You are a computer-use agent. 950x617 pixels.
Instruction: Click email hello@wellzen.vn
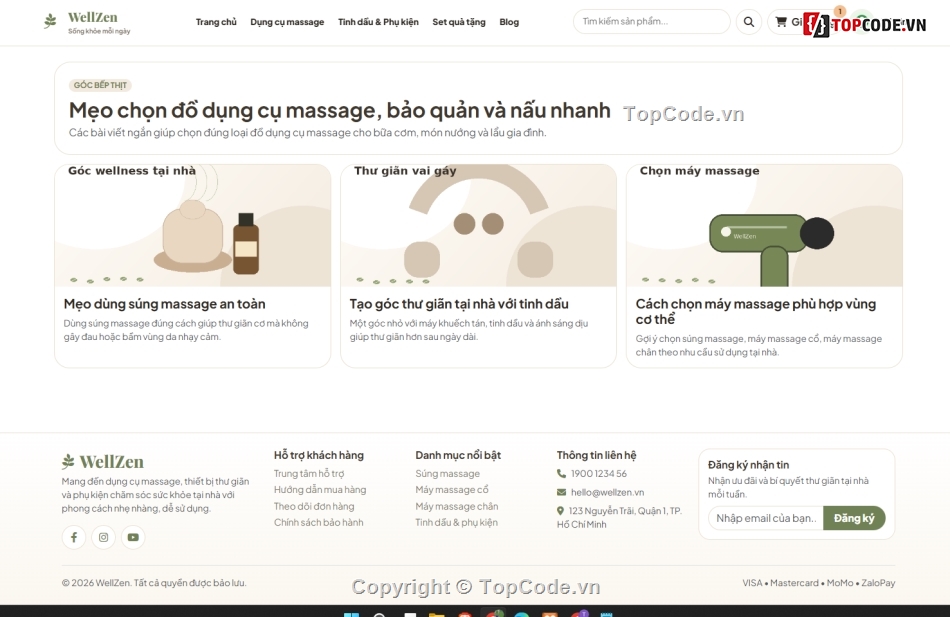607,492
